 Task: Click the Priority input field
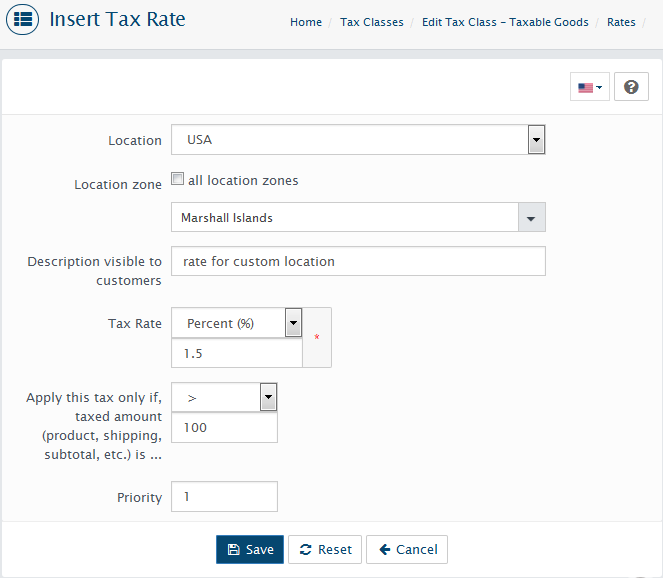pyautogui.click(x=224, y=496)
